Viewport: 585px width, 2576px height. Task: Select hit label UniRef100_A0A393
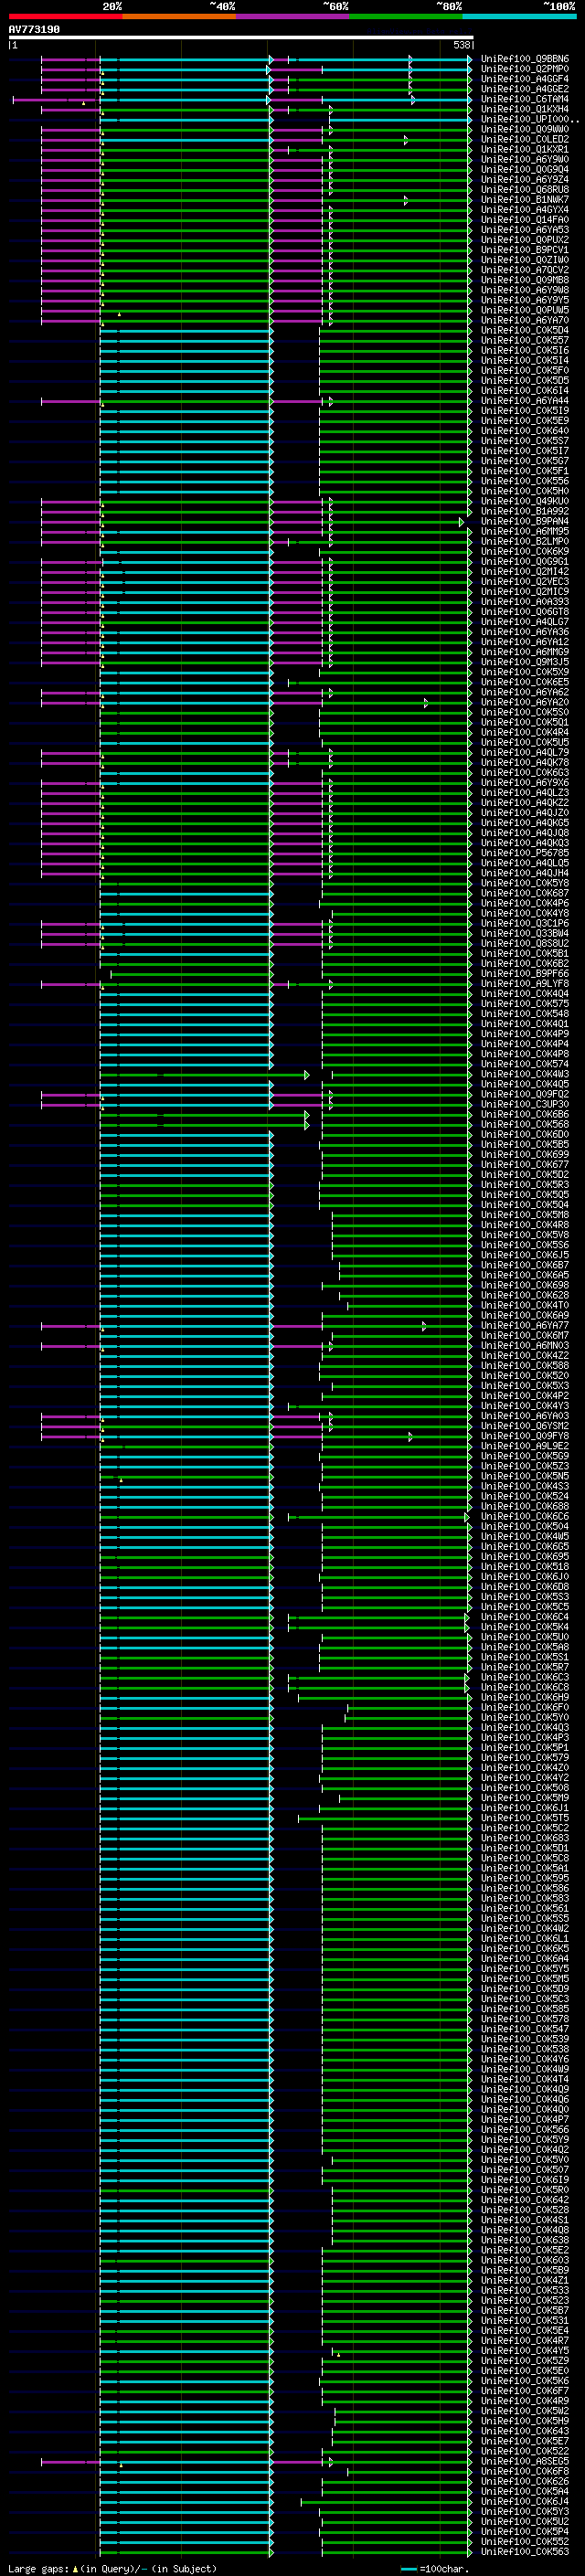(x=524, y=602)
